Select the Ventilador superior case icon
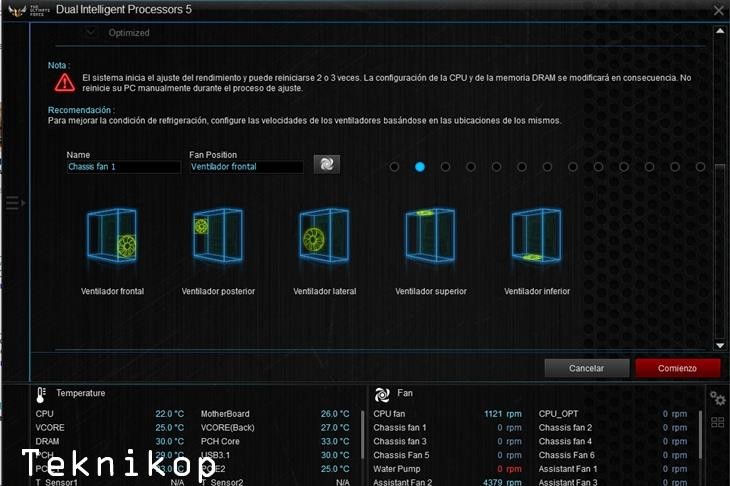730x486 pixels. point(430,236)
